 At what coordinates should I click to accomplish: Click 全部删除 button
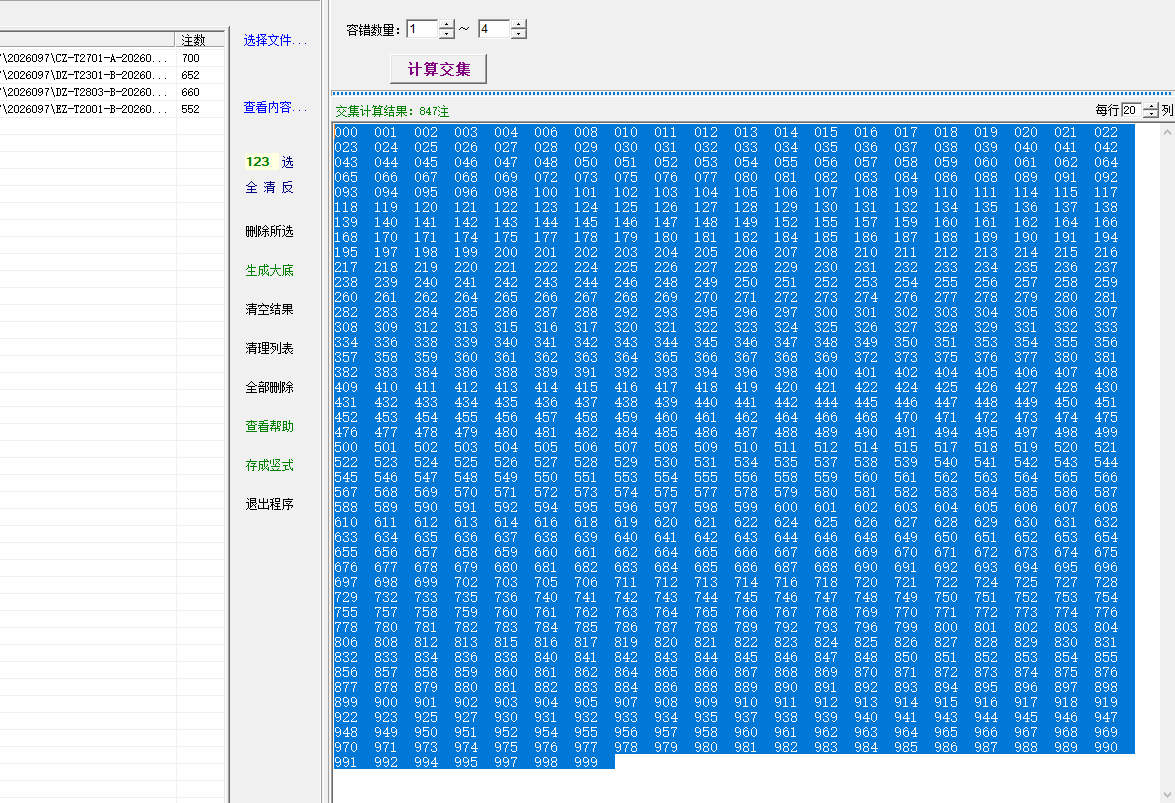coord(269,387)
